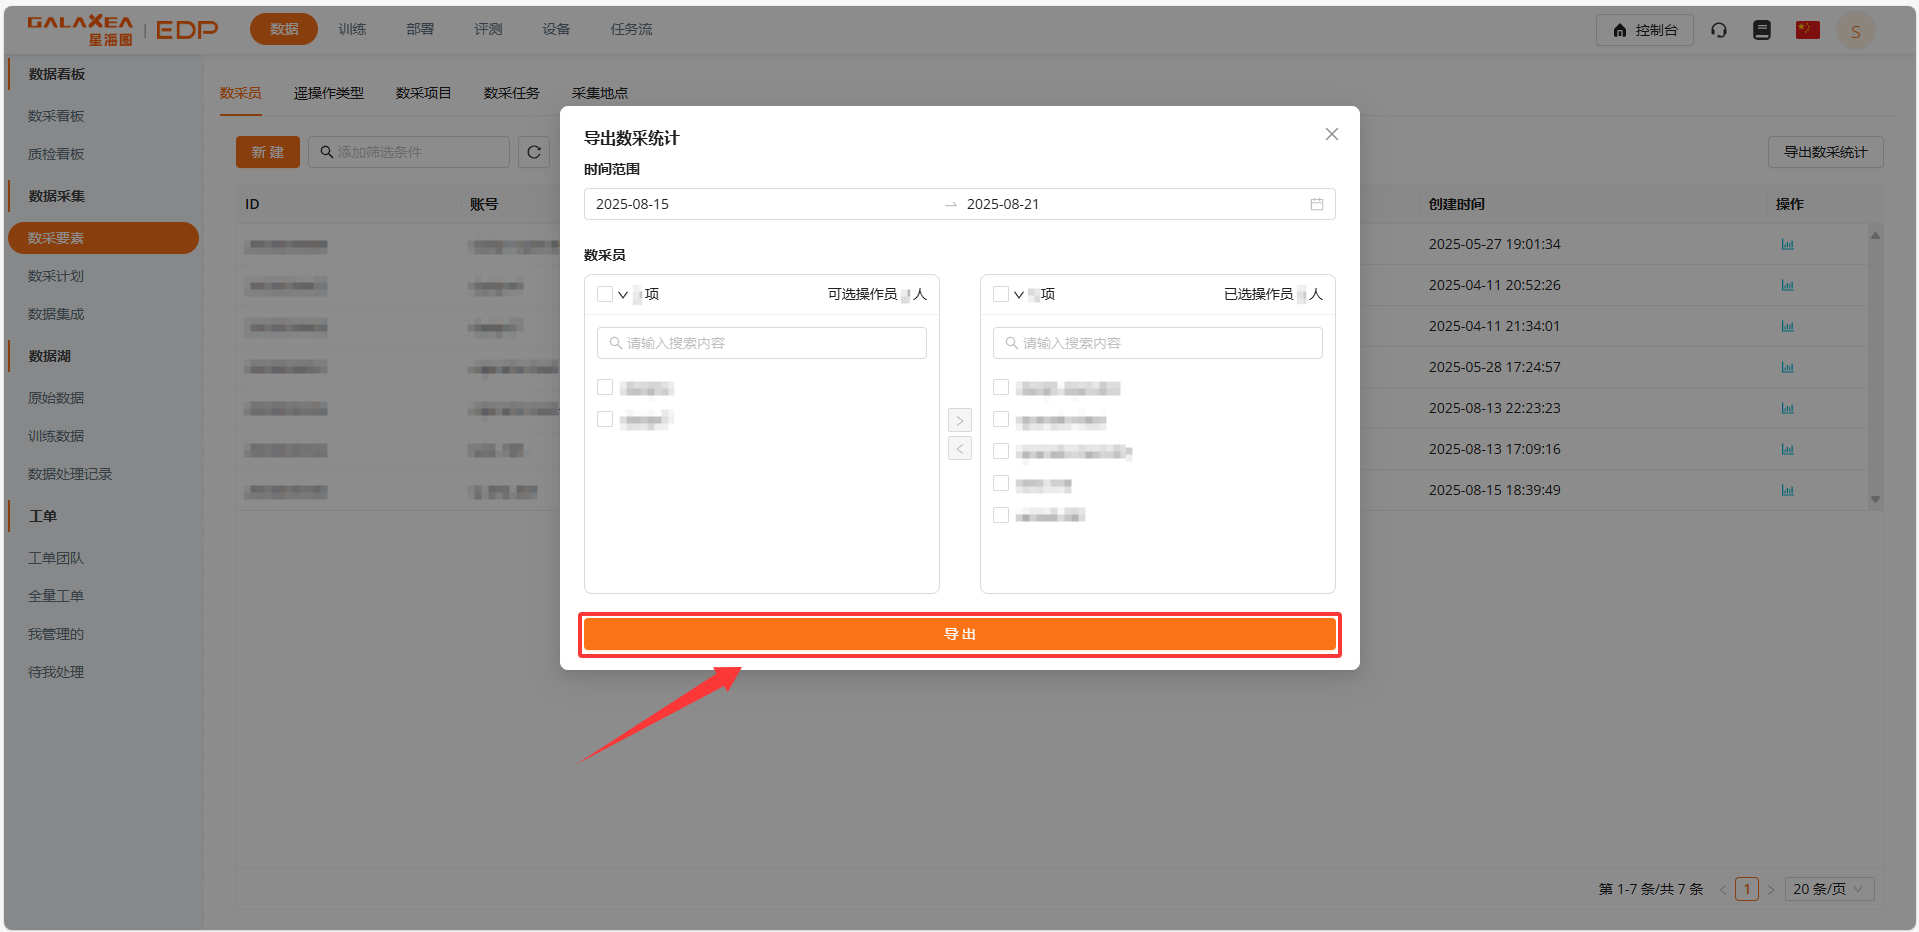Open statistics chart icon for first row
1919x932 pixels.
[x=1787, y=244]
